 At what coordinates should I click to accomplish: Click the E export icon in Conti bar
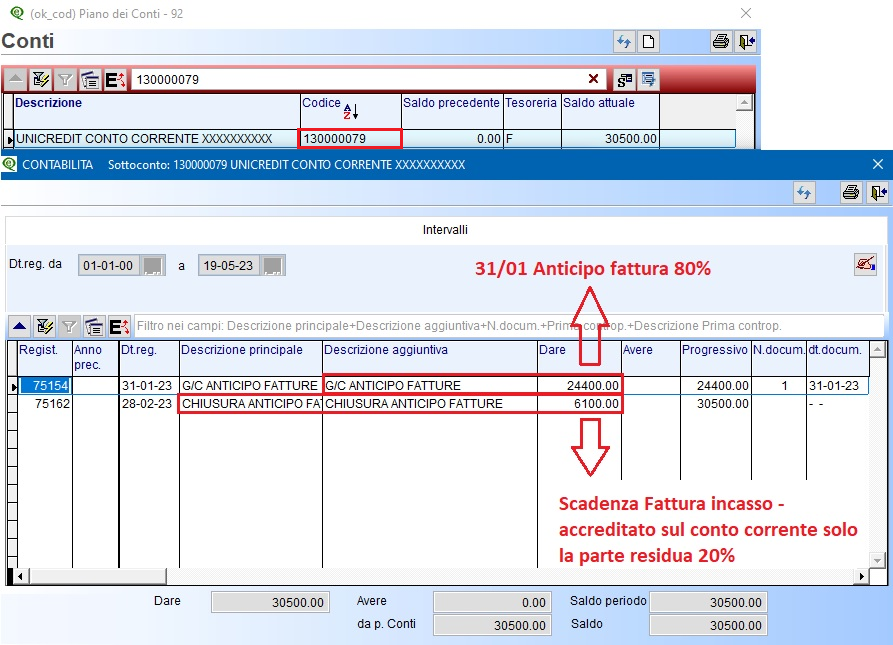115,80
